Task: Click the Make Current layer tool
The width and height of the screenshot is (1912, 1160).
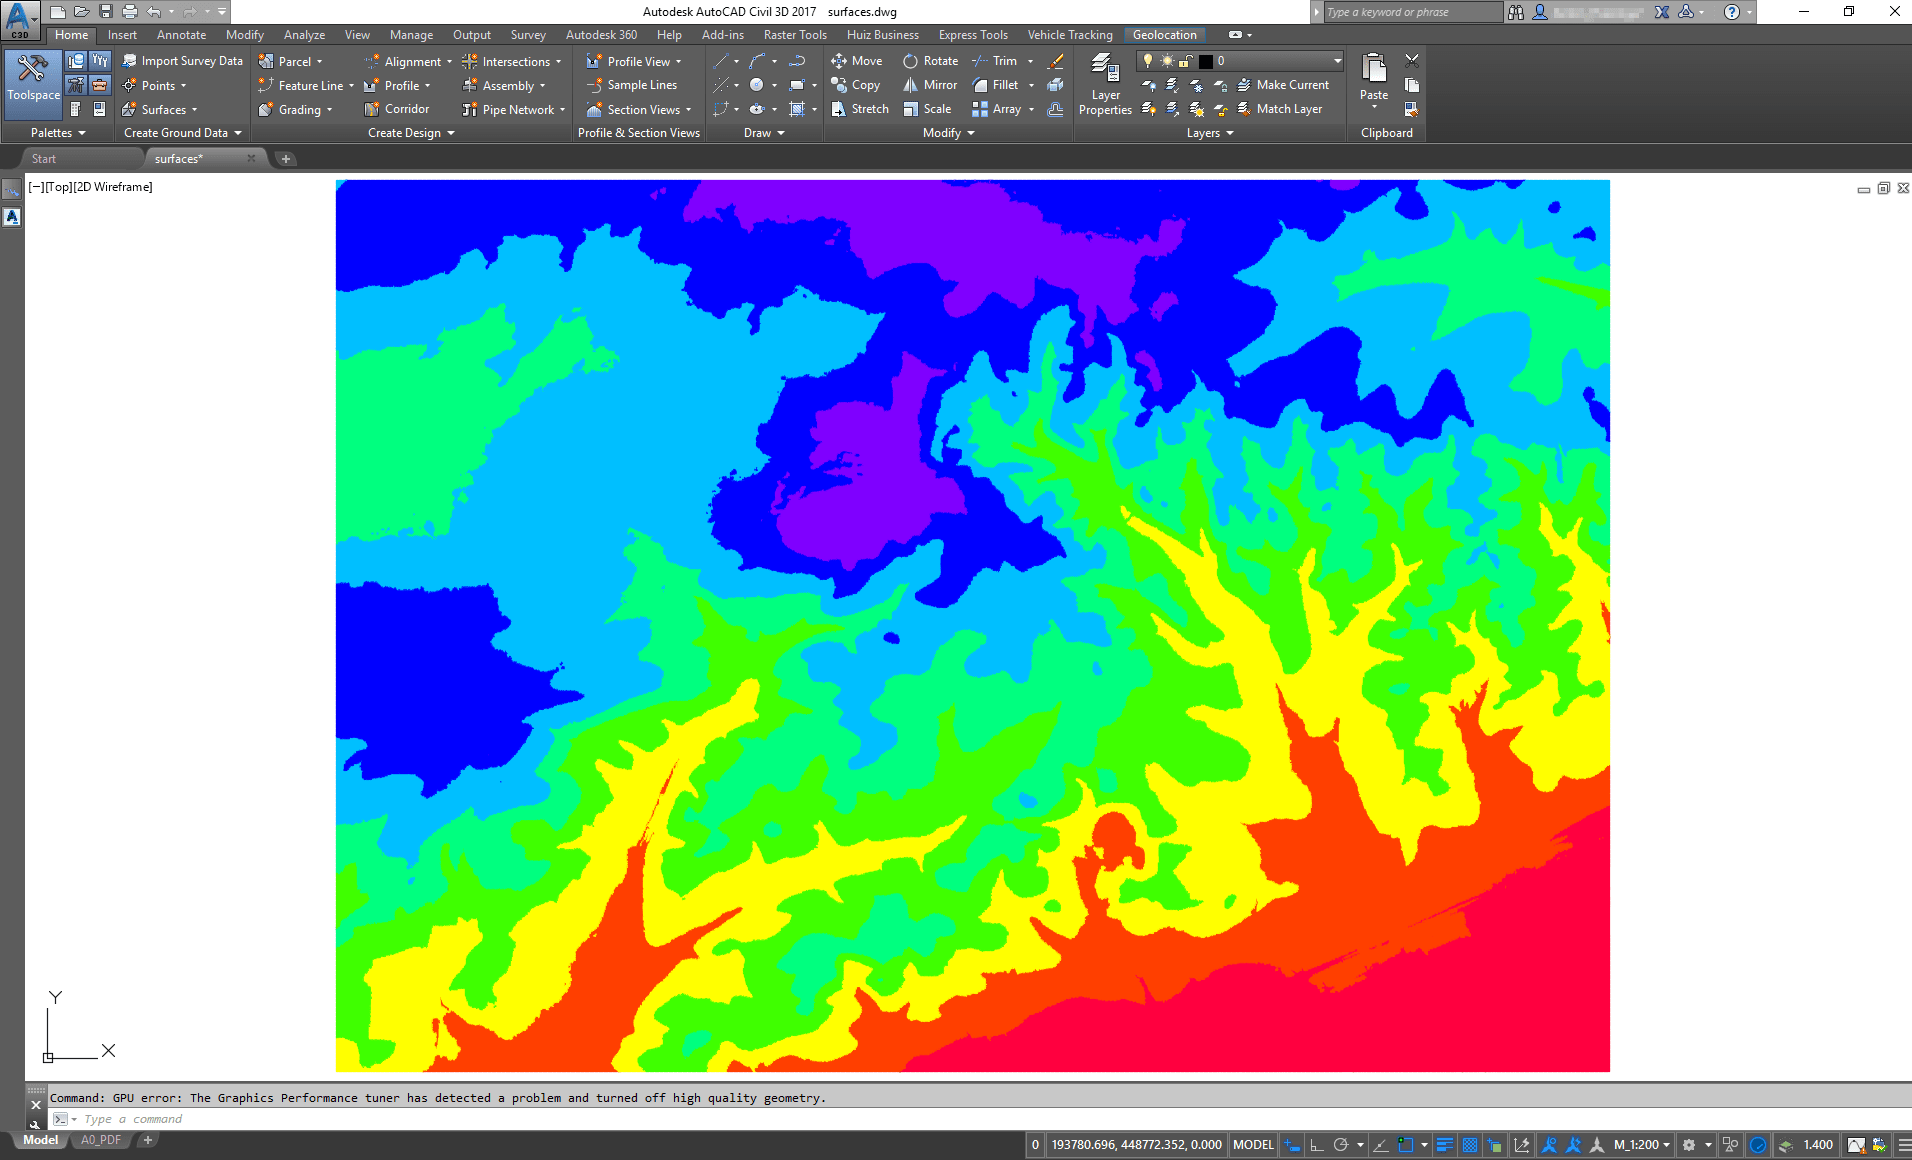Action: tap(1284, 85)
